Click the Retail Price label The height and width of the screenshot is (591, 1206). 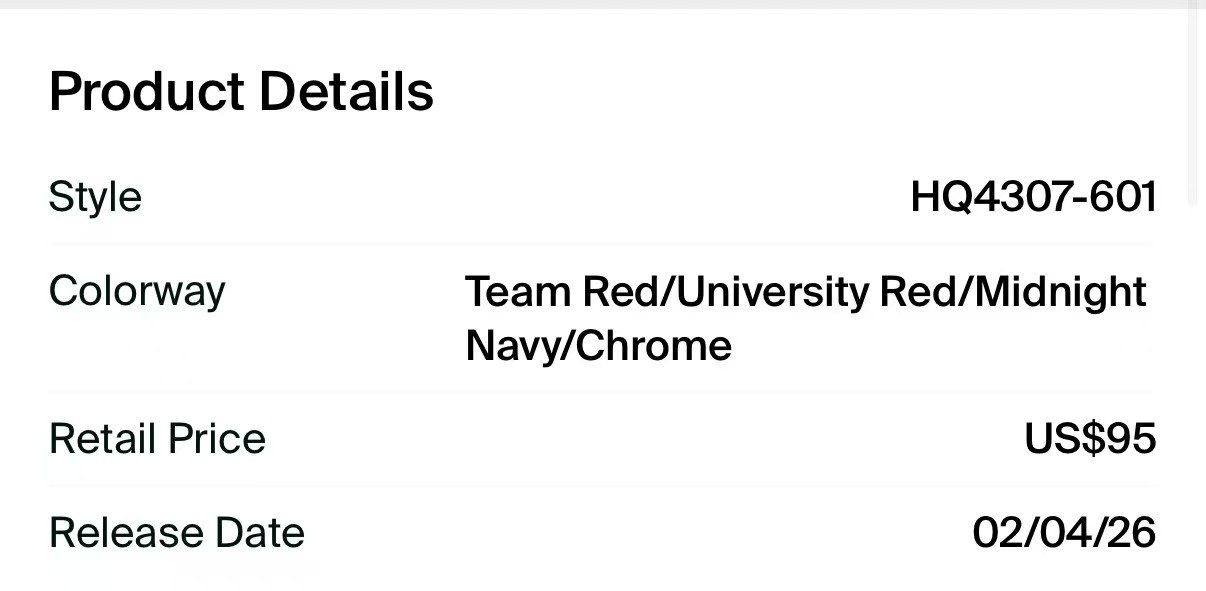(157, 439)
